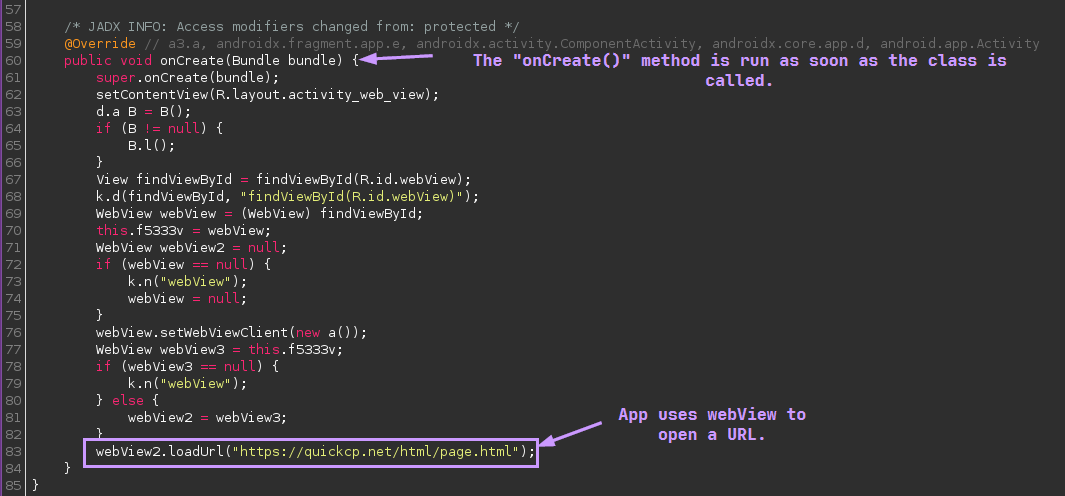Image resolution: width=1065 pixels, height=496 pixels.
Task: Click the "if (webView3 == null)" condition
Action: tap(179, 367)
